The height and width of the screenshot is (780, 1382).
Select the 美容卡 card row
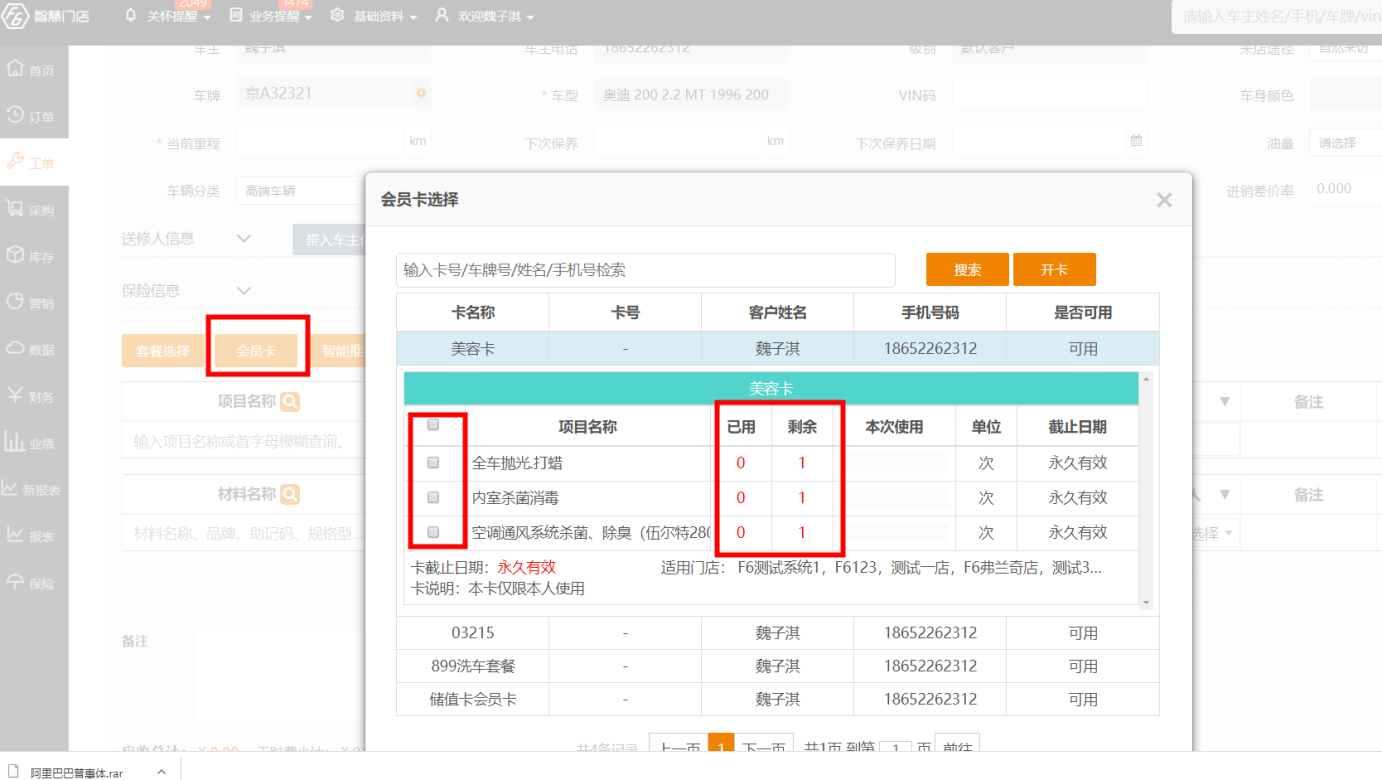[x=778, y=349]
